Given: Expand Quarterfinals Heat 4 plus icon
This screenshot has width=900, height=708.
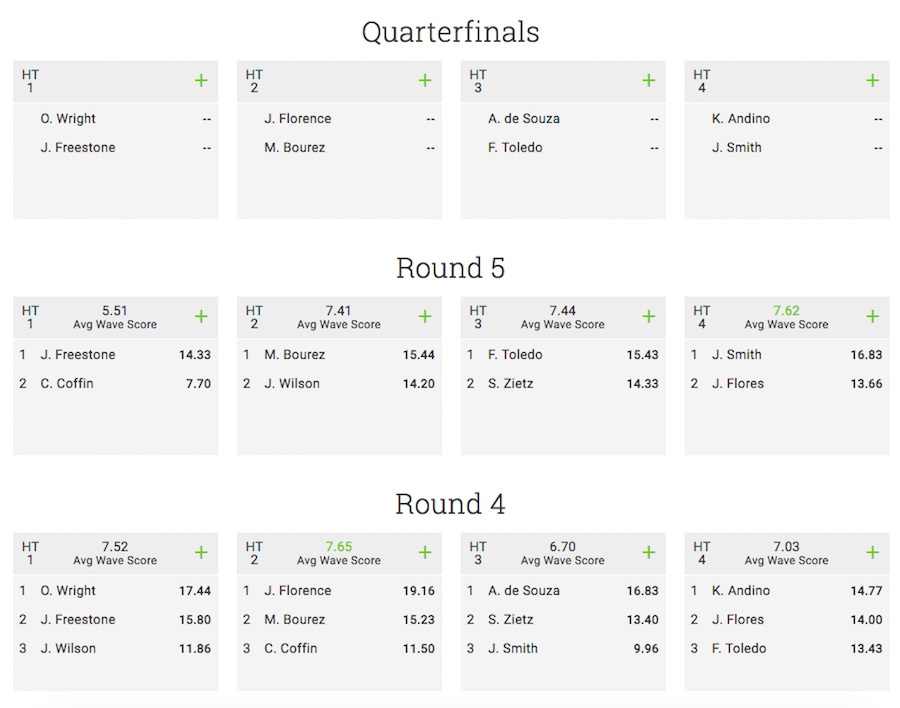Looking at the screenshot, I should [x=872, y=80].
